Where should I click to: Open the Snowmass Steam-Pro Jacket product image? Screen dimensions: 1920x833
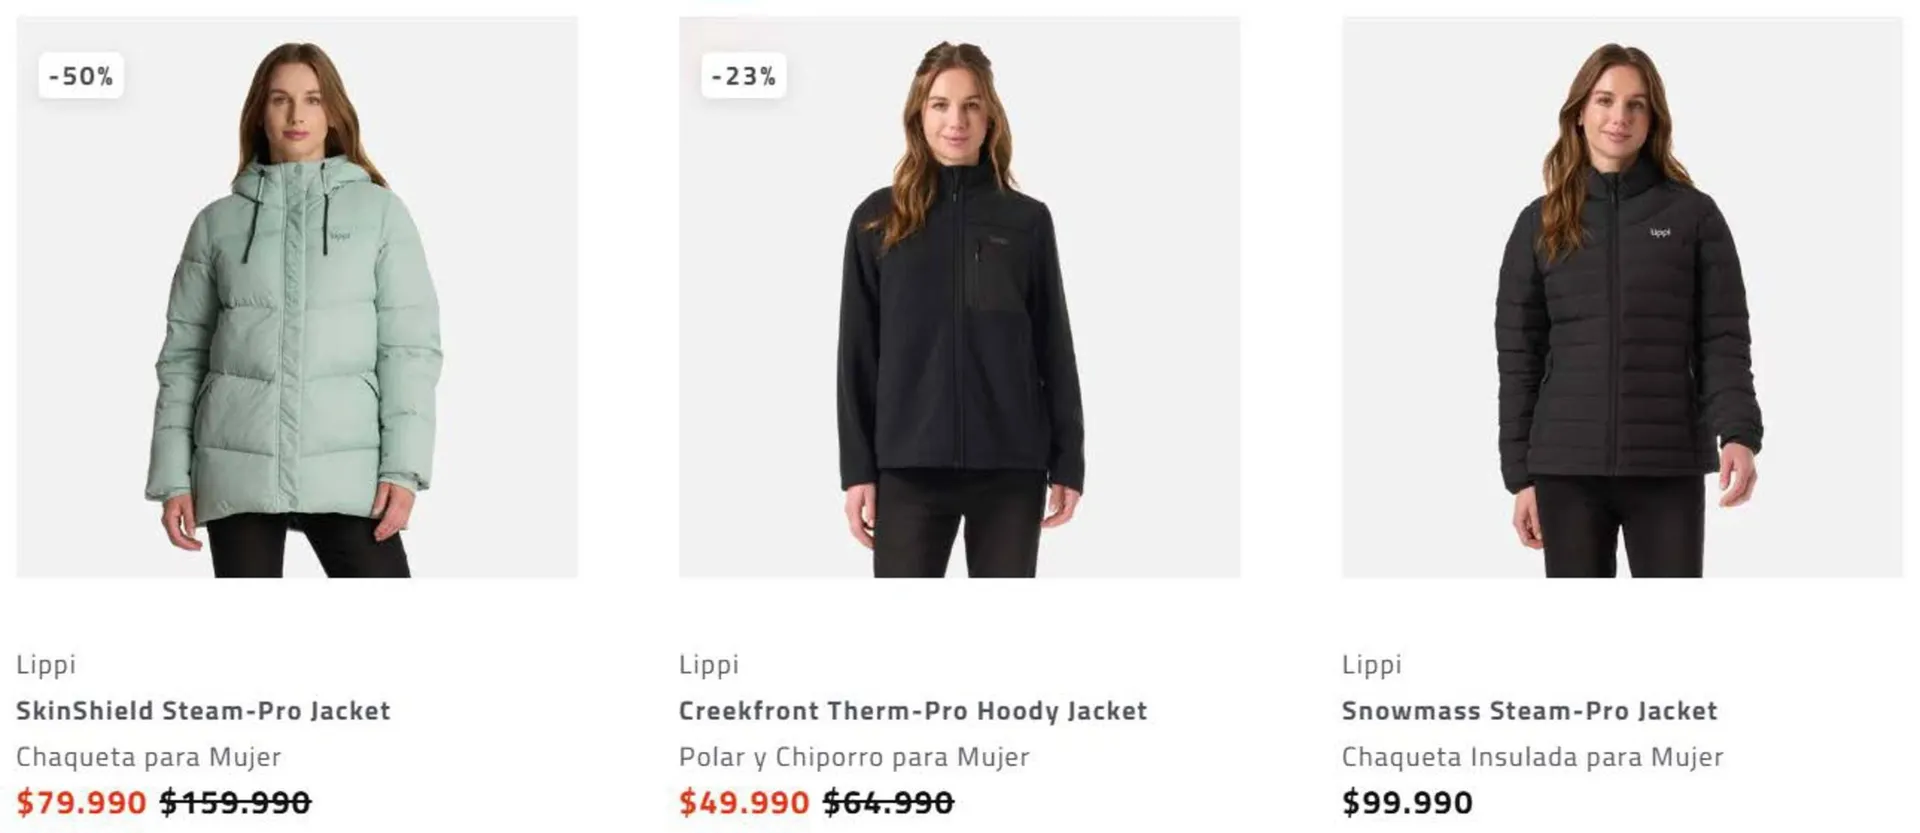[x=1622, y=297]
